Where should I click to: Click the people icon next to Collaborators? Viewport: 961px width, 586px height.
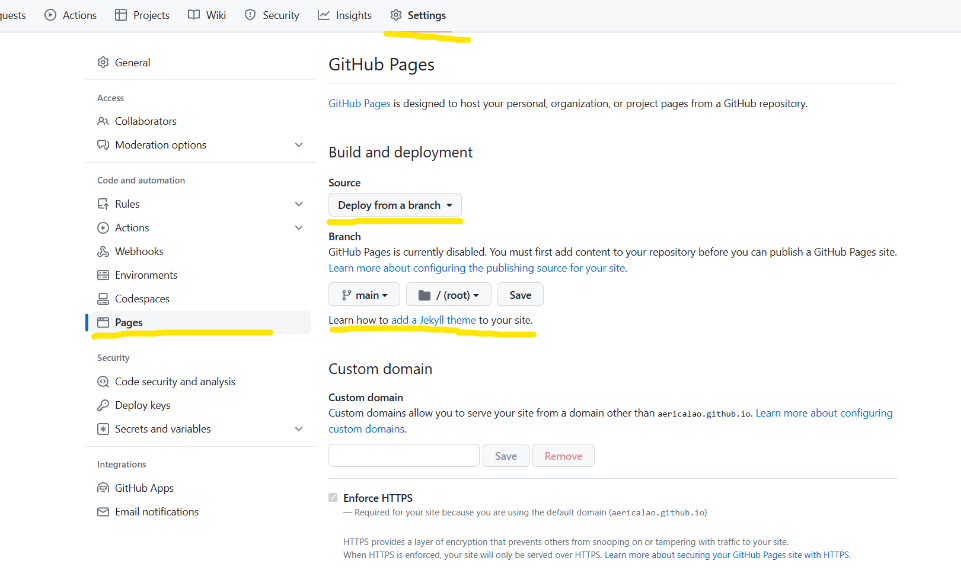pyautogui.click(x=103, y=121)
